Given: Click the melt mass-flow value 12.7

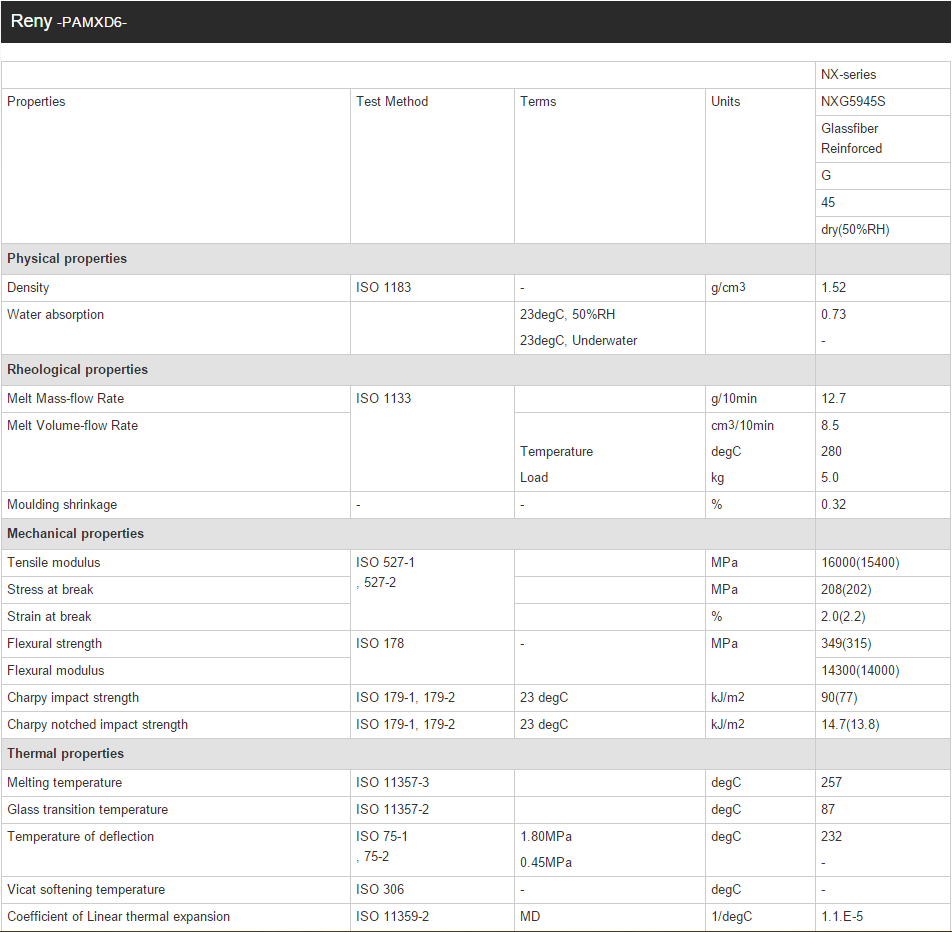Looking at the screenshot, I should (833, 398).
